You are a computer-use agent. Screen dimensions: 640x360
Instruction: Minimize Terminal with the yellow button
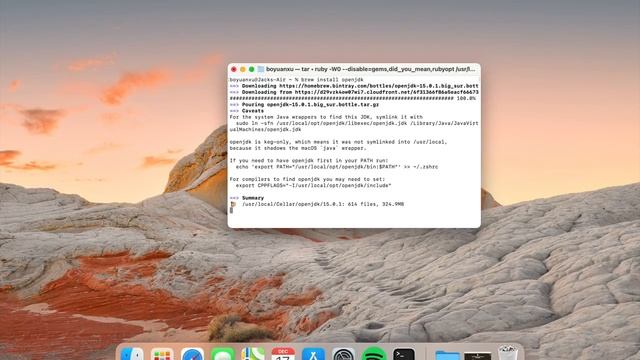[242, 69]
